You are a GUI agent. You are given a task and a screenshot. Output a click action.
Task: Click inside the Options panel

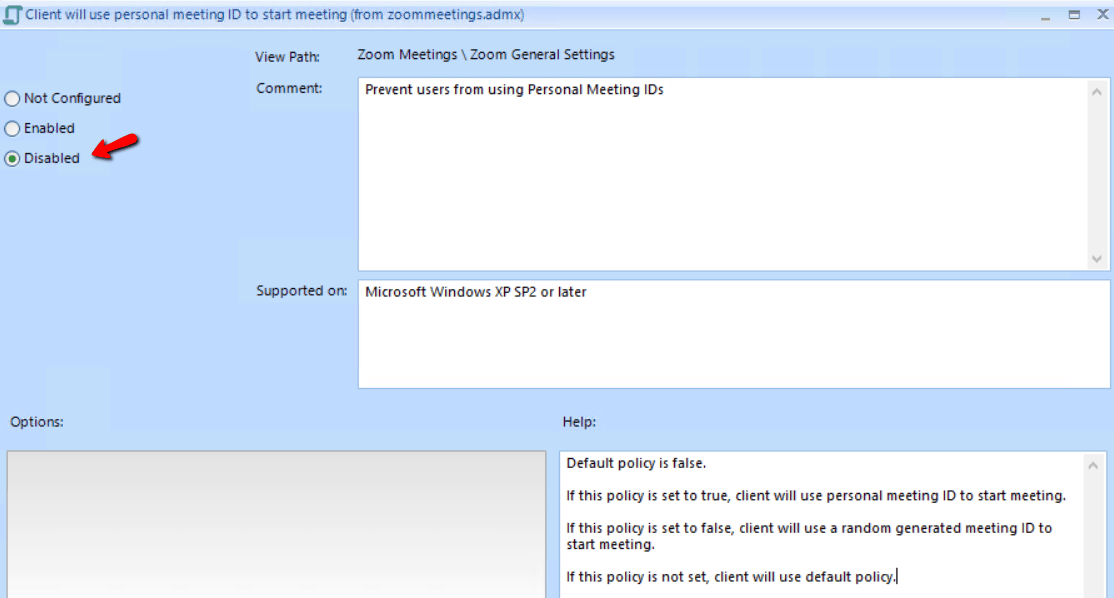click(x=276, y=524)
